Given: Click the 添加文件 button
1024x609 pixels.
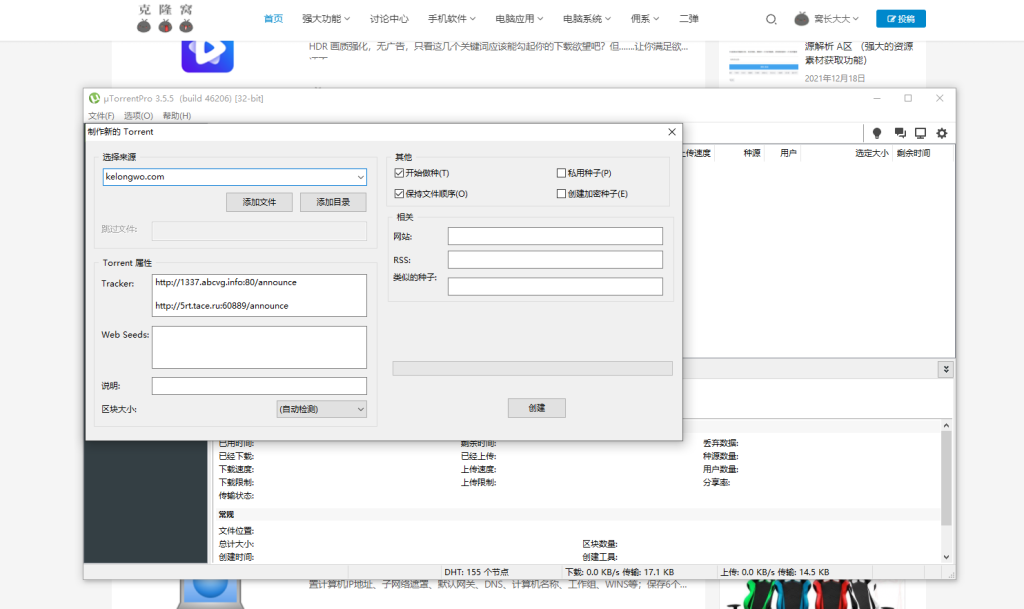Looking at the screenshot, I should click(259, 202).
